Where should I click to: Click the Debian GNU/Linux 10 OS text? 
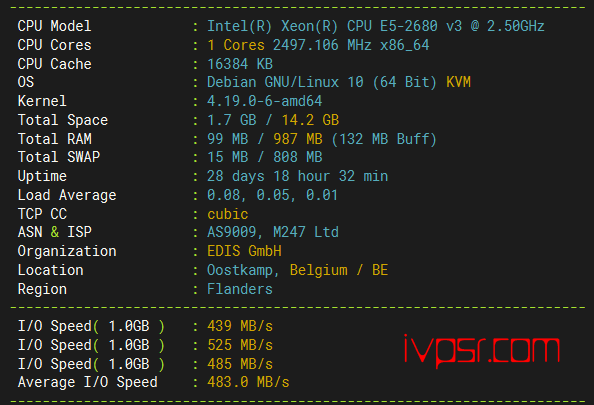285,82
